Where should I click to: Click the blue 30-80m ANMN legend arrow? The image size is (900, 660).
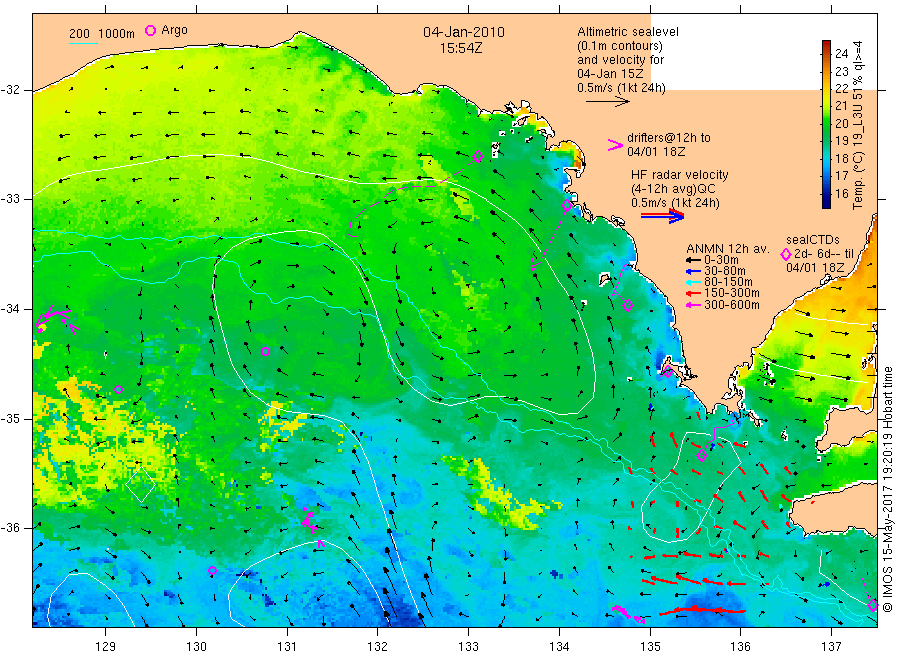693,271
